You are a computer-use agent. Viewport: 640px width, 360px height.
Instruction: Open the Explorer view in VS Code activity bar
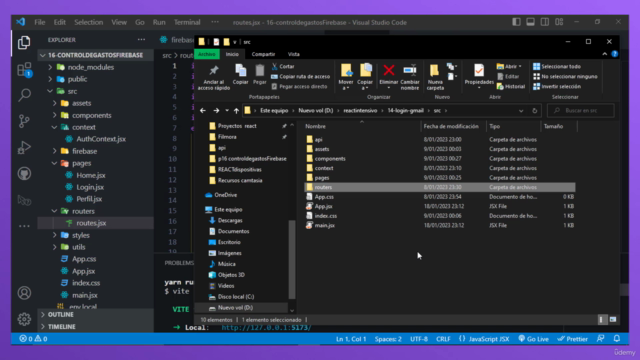tap(24, 42)
